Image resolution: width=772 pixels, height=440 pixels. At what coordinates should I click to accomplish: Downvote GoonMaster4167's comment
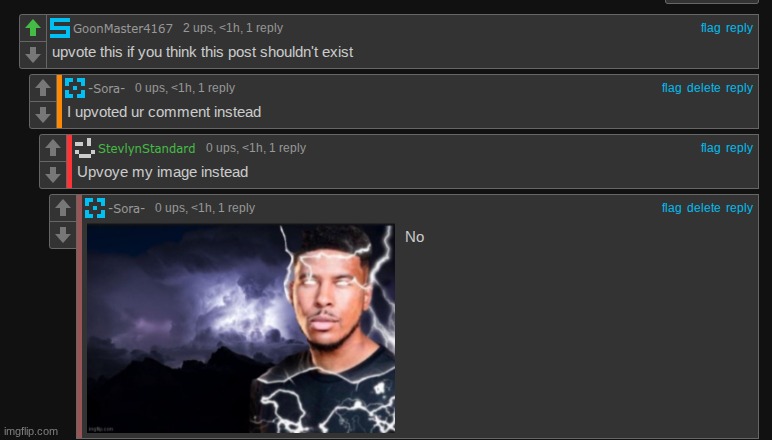click(33, 54)
